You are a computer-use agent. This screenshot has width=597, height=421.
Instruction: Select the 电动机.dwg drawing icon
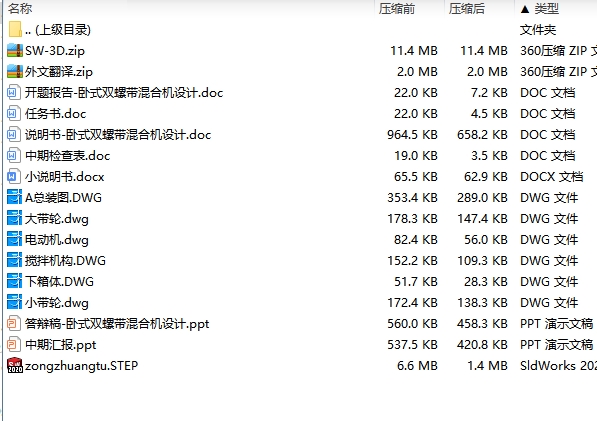[15, 239]
